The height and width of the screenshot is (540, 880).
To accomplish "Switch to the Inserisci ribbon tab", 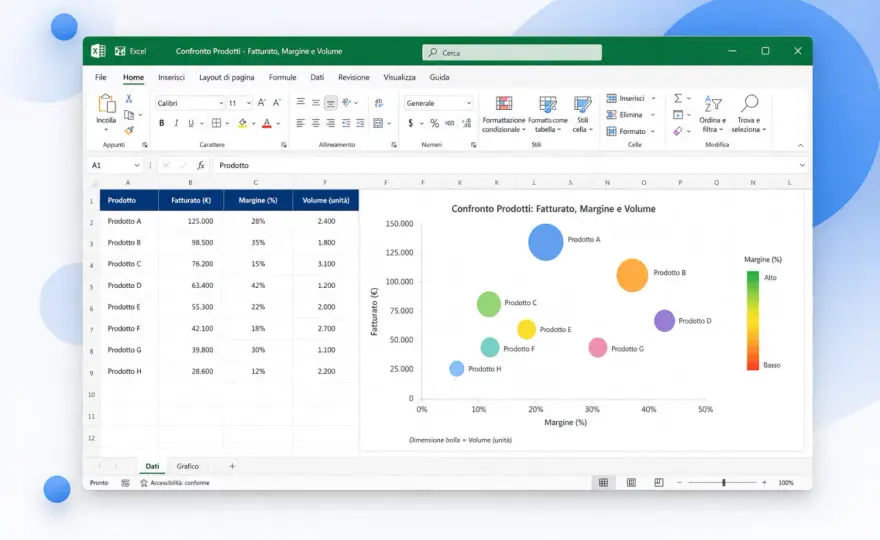I will click(x=171, y=77).
